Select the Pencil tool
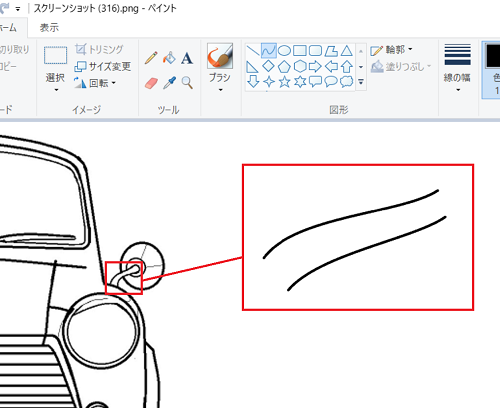Image resolution: width=500 pixels, height=408 pixels. point(151,58)
